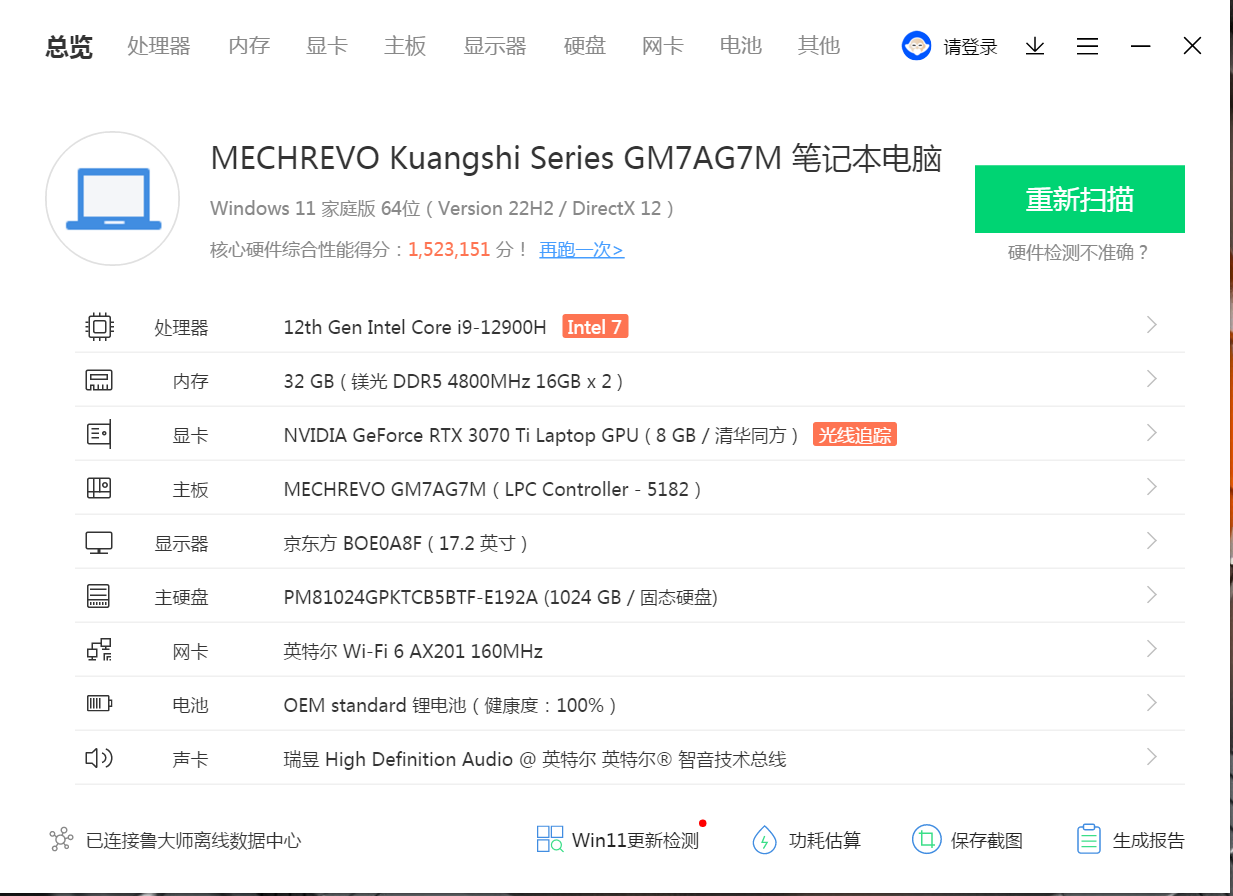Go to the 硬盘 tab
The height and width of the screenshot is (896, 1233).
point(585,46)
